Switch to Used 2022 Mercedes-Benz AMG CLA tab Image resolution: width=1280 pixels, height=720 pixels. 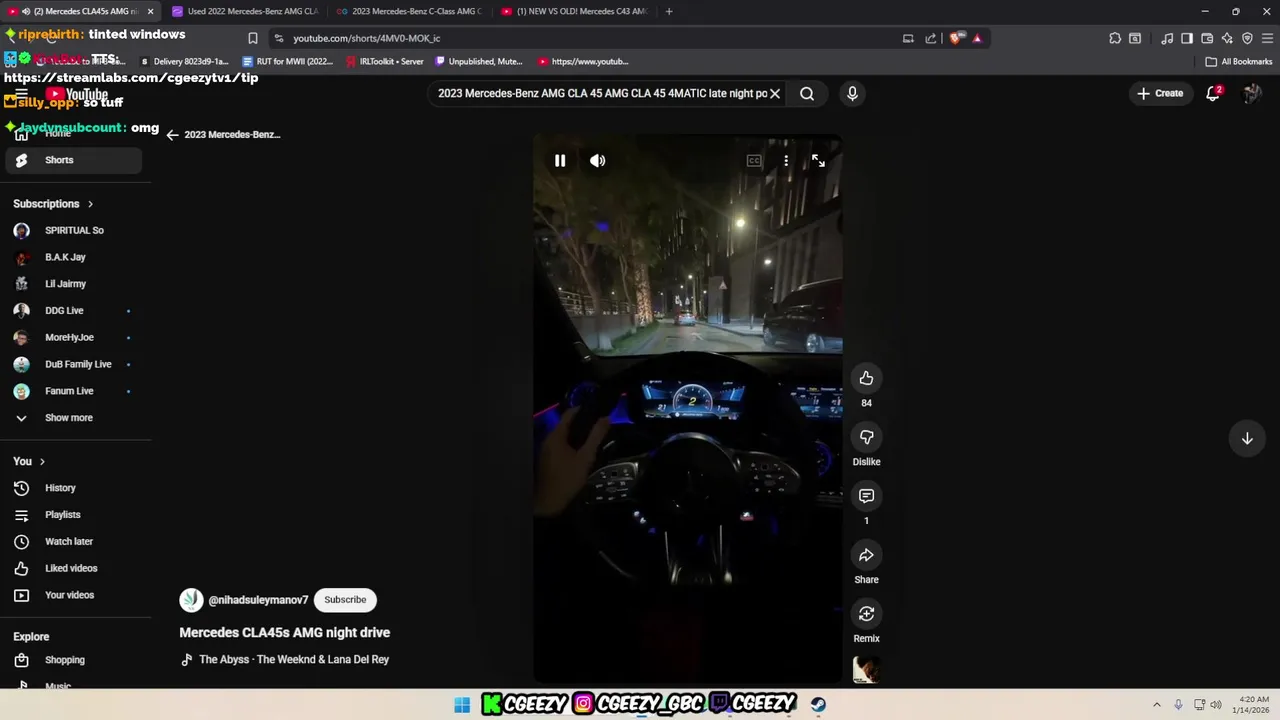(244, 11)
